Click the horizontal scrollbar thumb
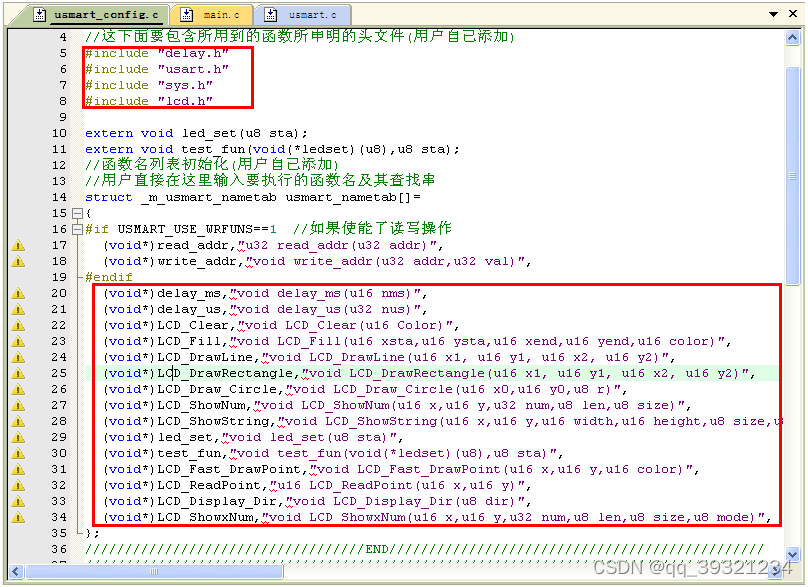 (154, 571)
